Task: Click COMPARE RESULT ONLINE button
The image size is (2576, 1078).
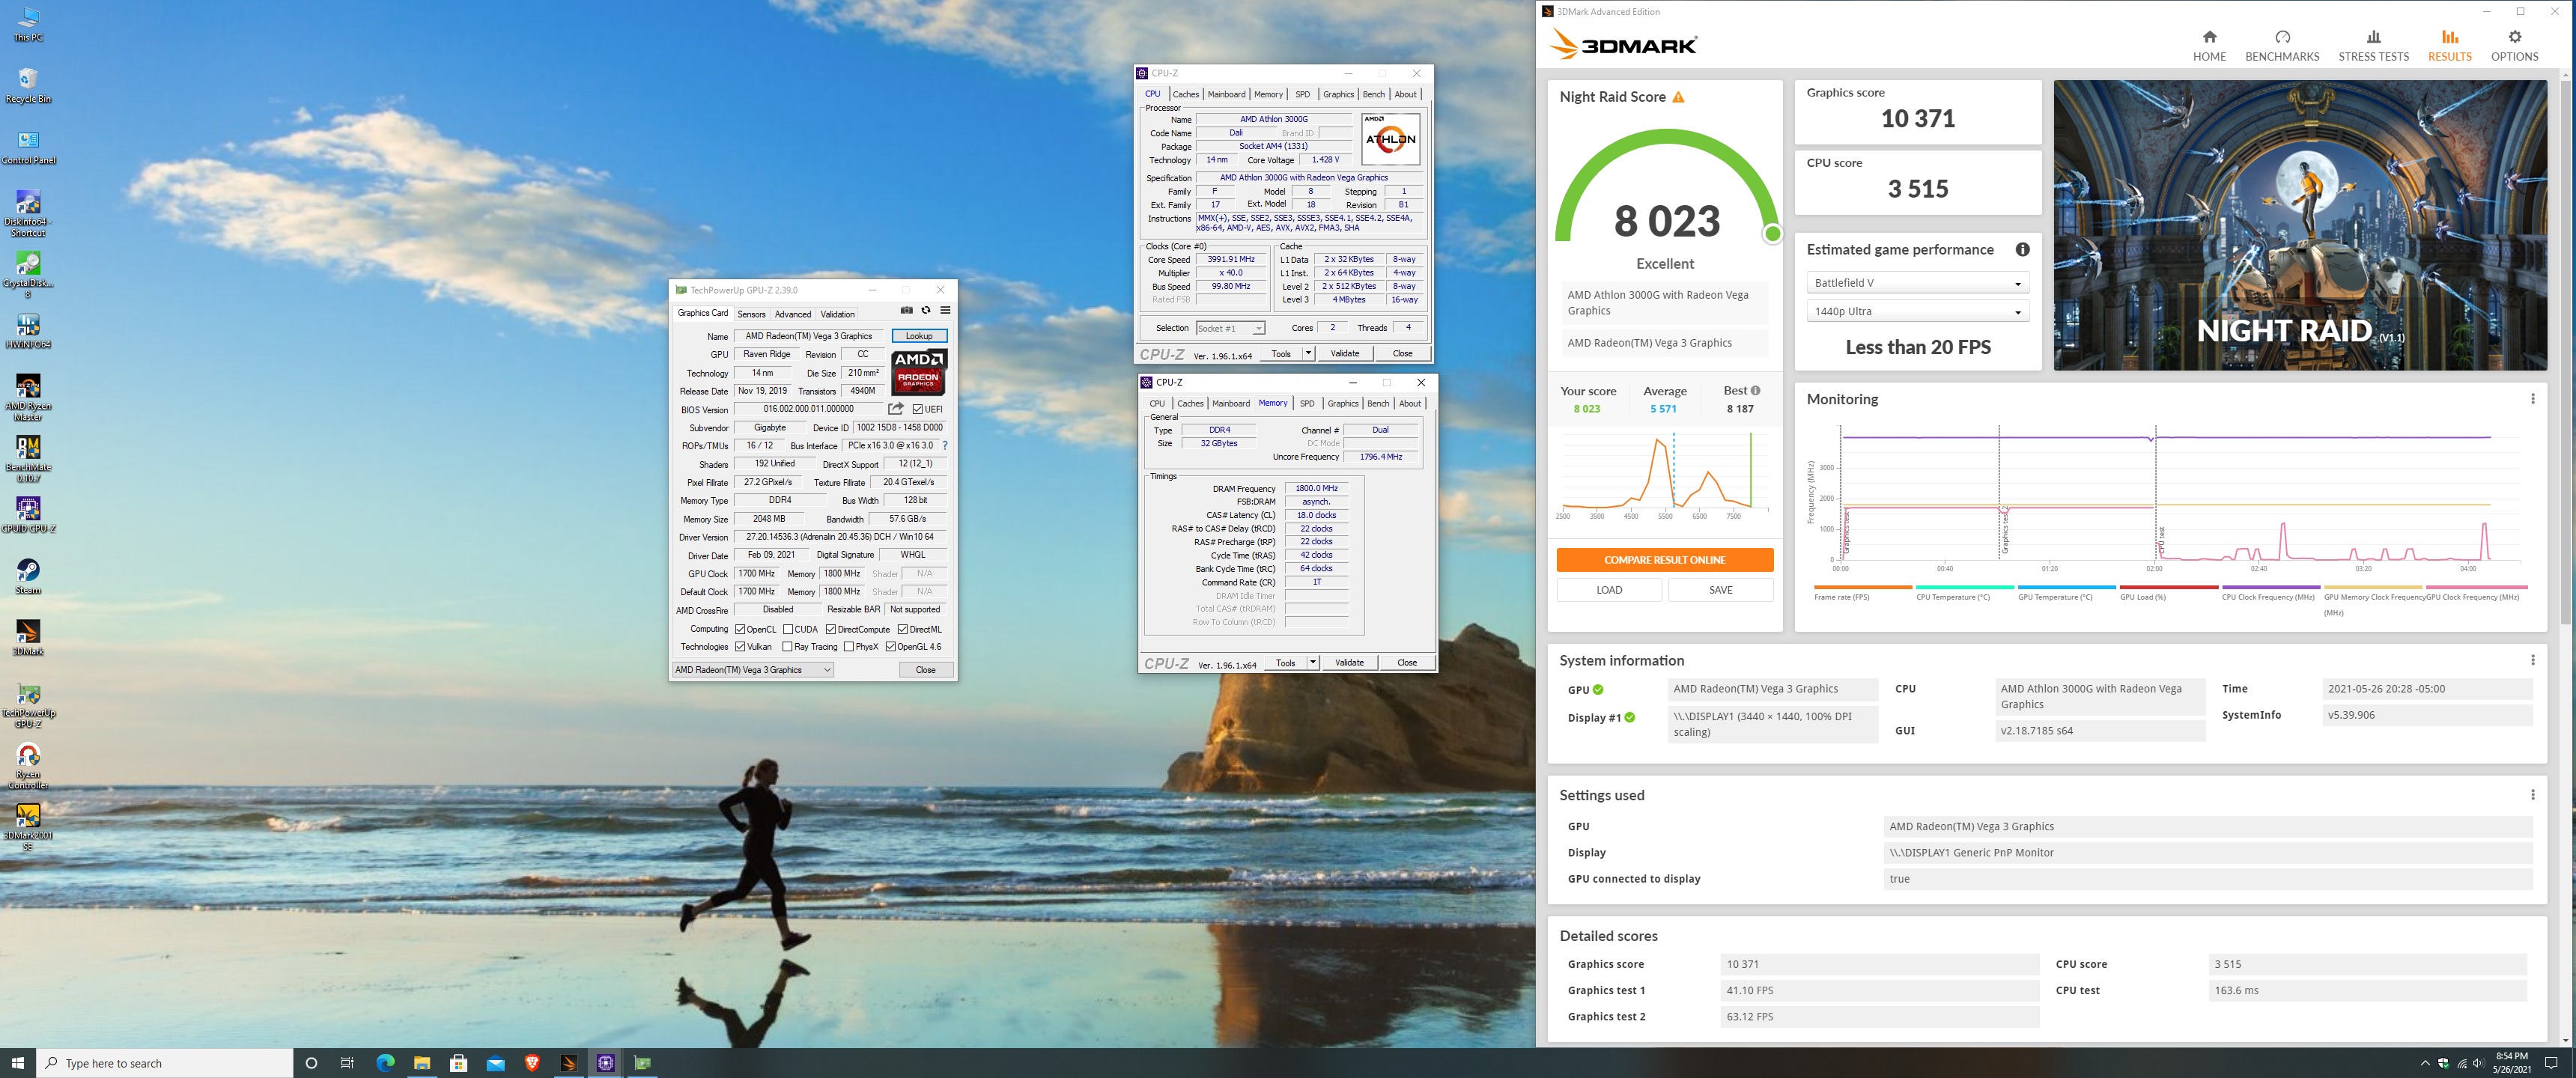Action: tap(1664, 560)
